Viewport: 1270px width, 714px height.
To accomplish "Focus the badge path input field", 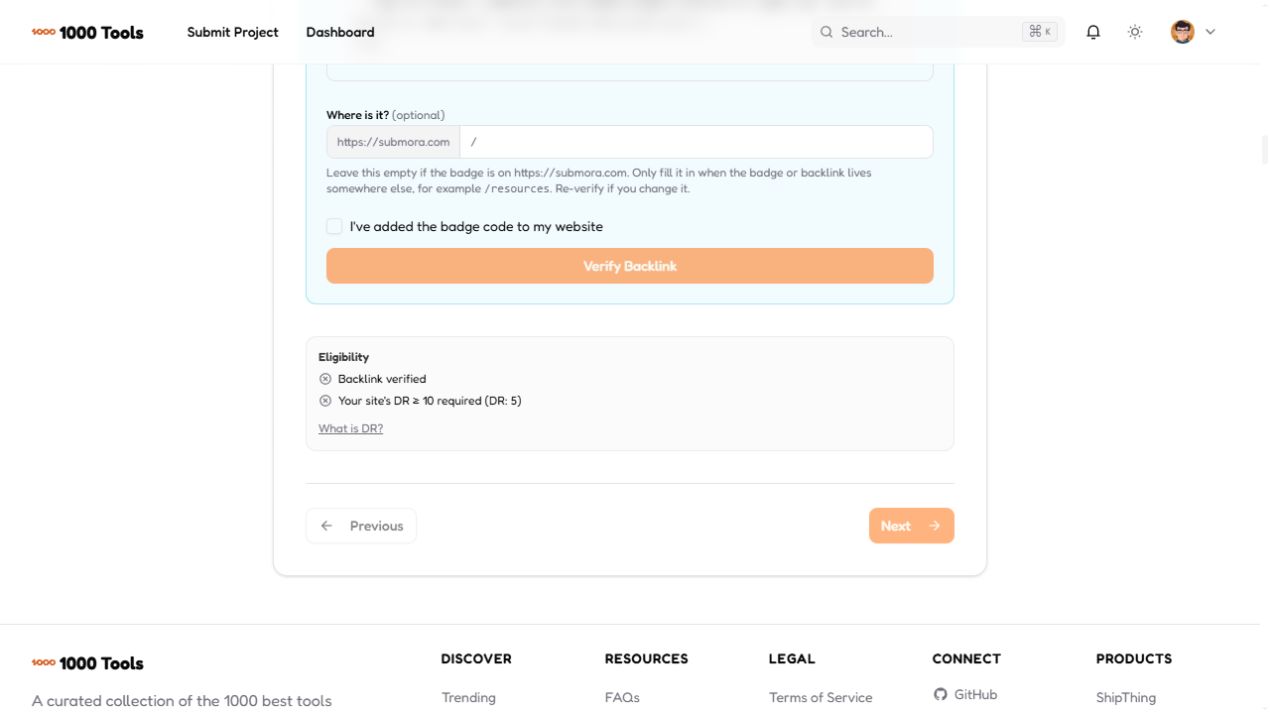I will (x=696, y=142).
